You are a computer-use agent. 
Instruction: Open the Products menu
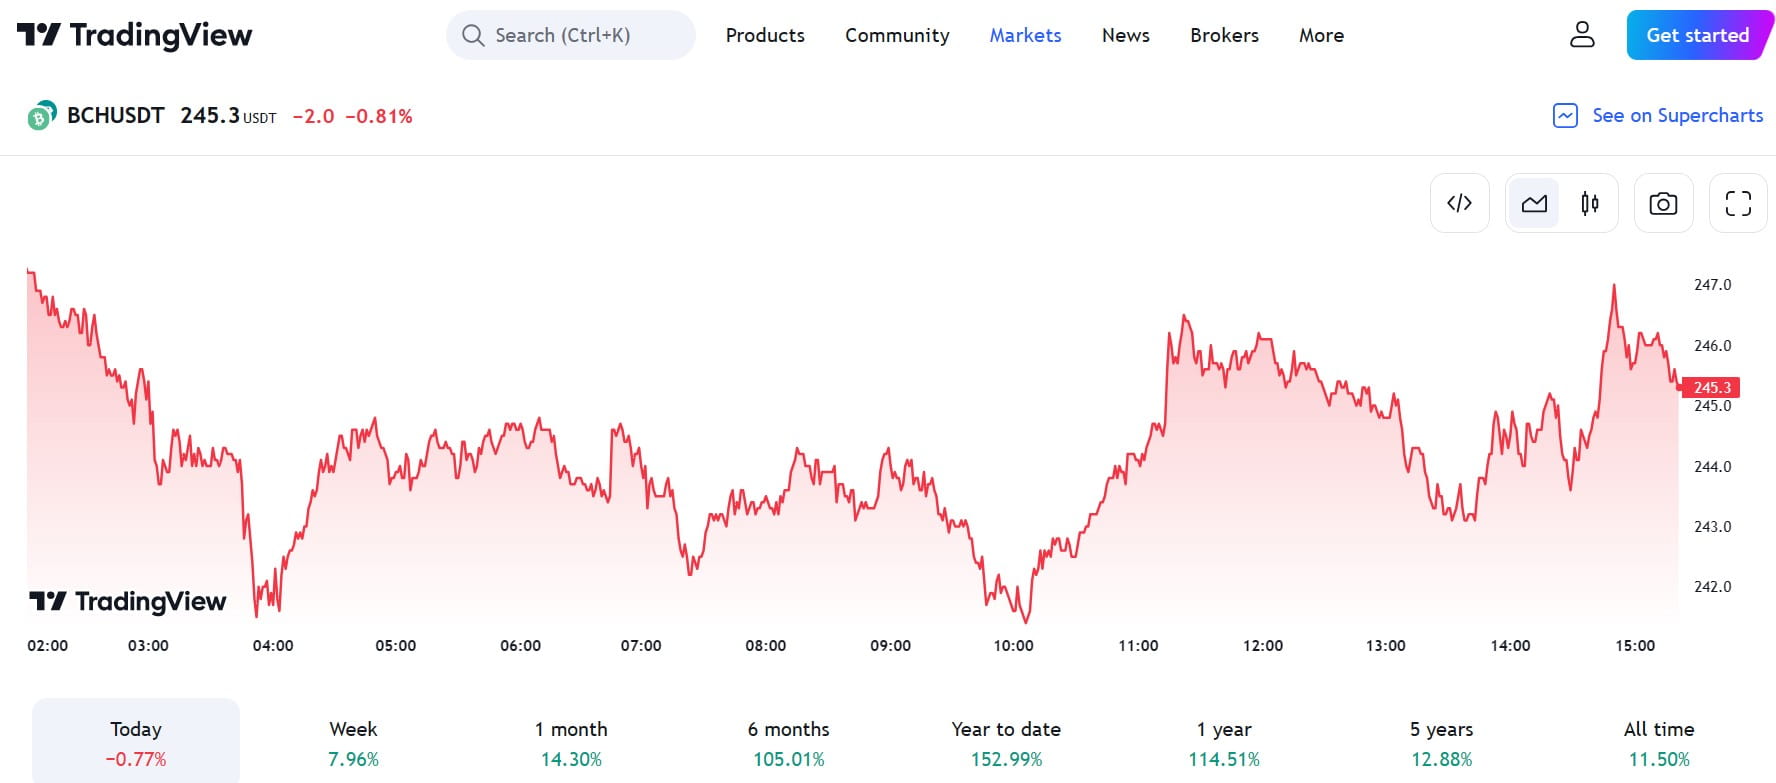tap(765, 35)
